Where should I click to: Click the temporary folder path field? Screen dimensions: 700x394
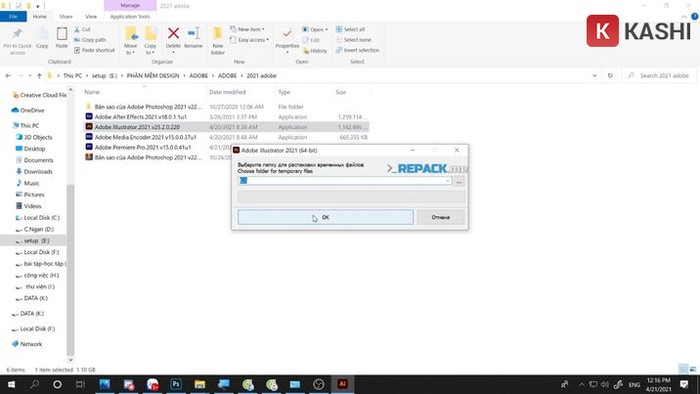[345, 181]
